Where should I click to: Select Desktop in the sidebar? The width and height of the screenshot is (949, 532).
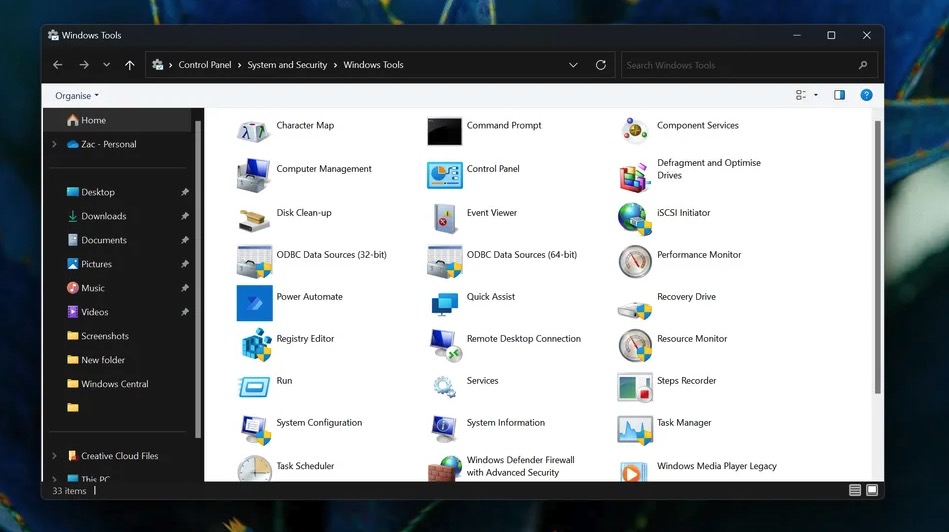[x=98, y=192]
